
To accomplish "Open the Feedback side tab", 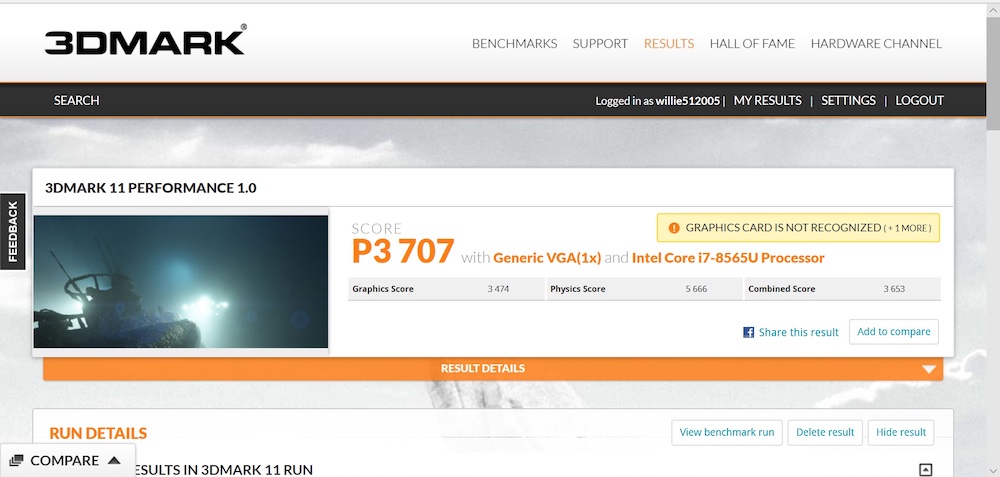I will (x=13, y=232).
